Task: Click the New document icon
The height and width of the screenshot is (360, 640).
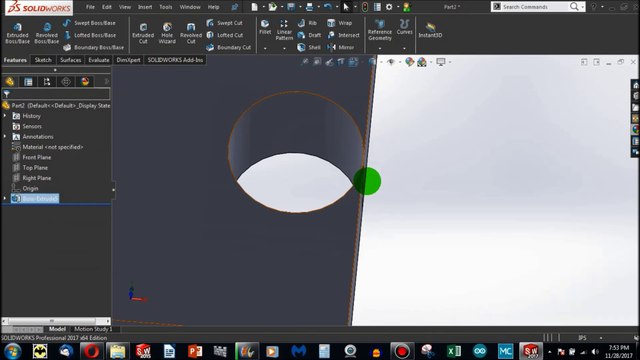Action: [x=254, y=7]
